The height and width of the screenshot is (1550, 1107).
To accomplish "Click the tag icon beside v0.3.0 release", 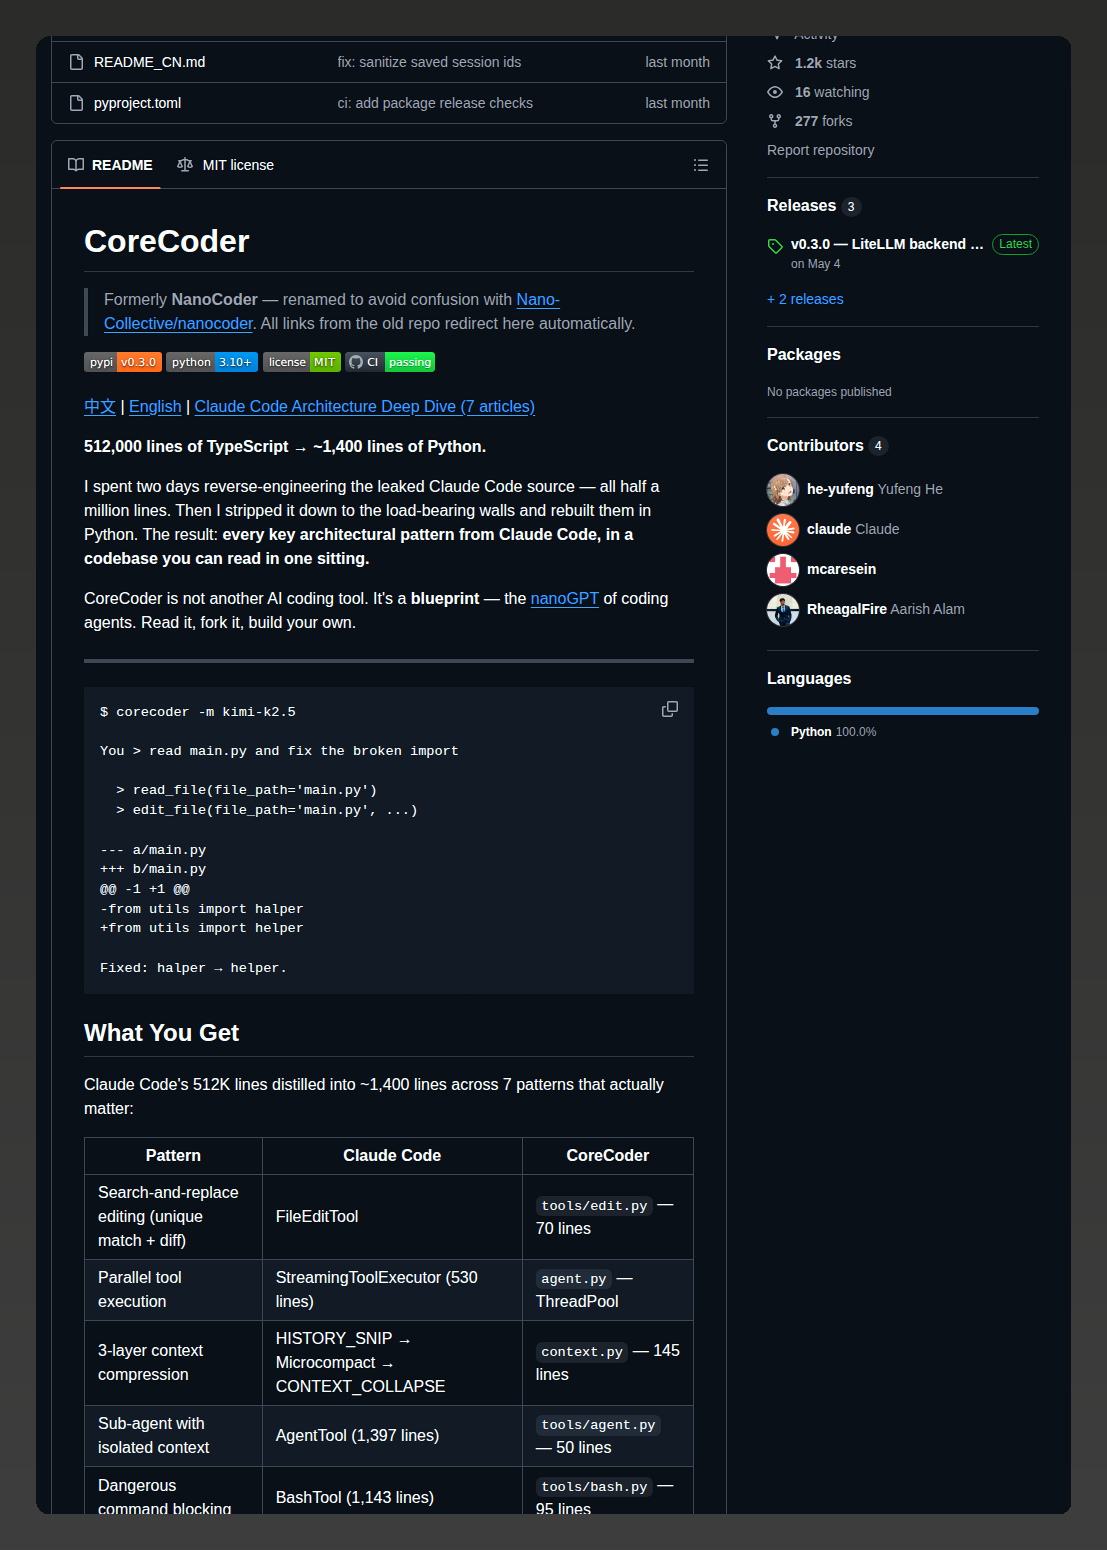I will 775,246.
